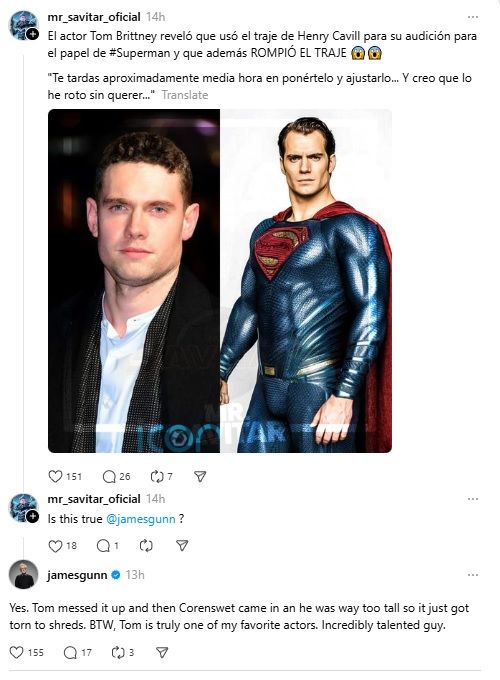Share the 'Is this true' reply
This screenshot has width=500, height=680.
(182, 546)
